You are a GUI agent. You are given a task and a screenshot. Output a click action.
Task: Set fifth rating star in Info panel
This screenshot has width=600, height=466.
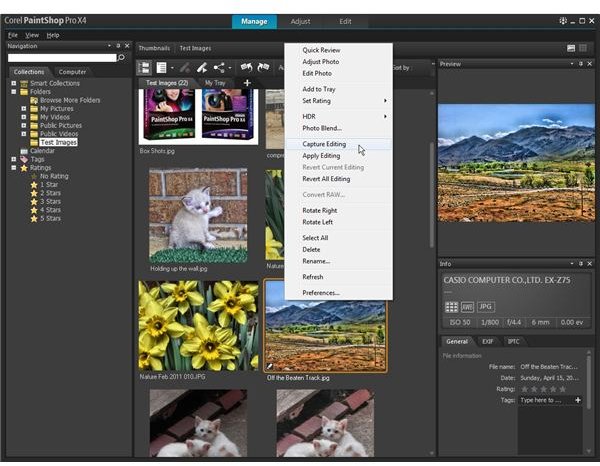tap(562, 389)
